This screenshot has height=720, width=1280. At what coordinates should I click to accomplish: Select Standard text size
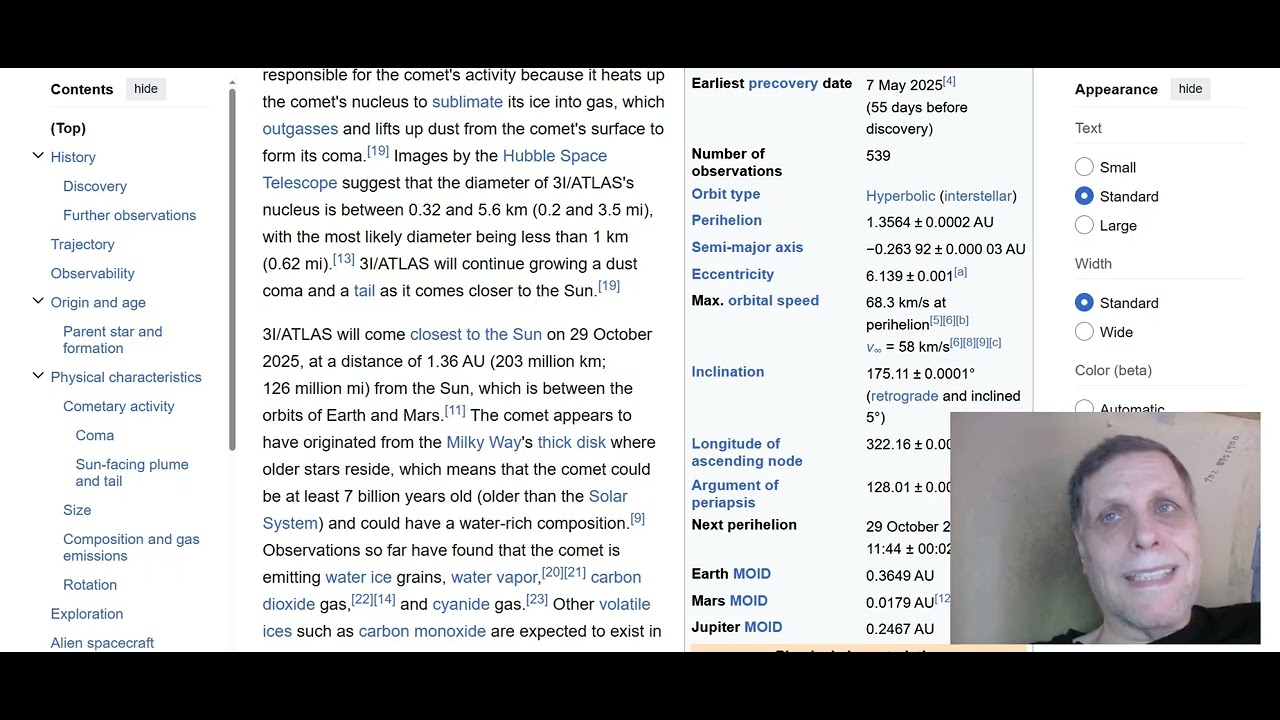point(1084,196)
